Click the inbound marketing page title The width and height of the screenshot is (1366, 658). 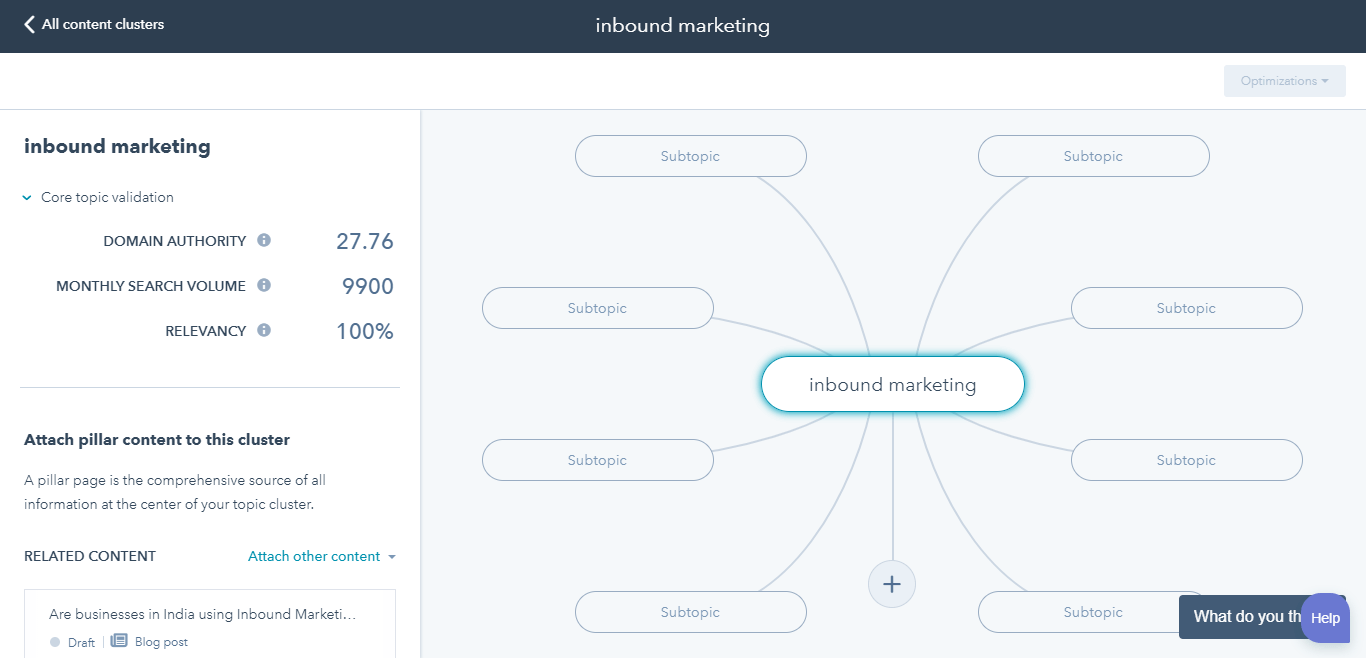pos(683,26)
